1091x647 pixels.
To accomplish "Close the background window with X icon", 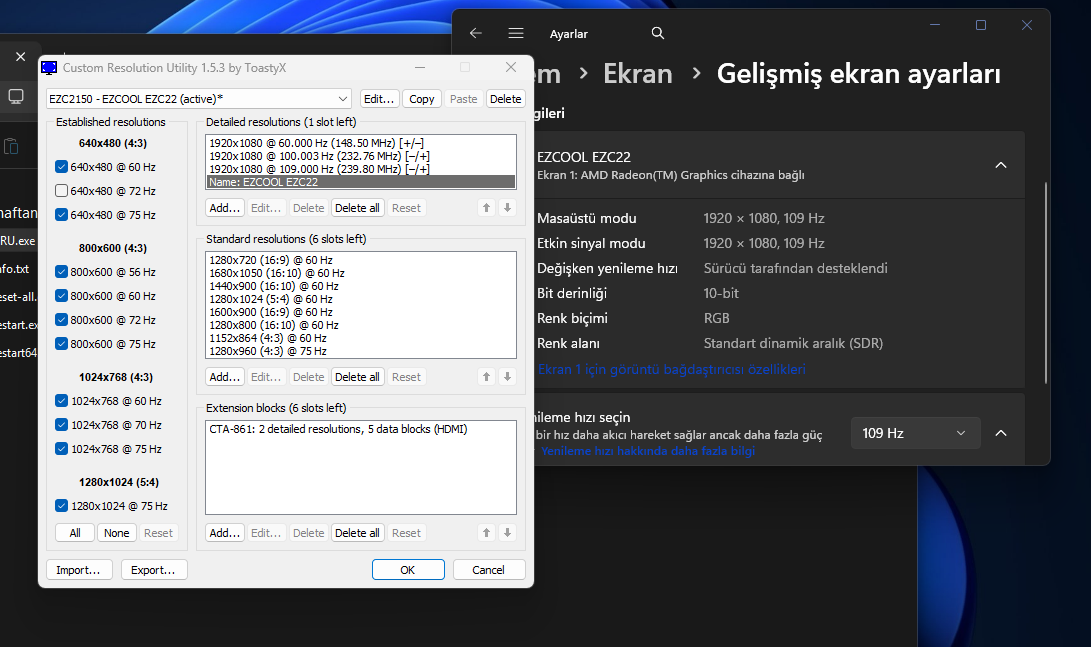I will [20, 56].
